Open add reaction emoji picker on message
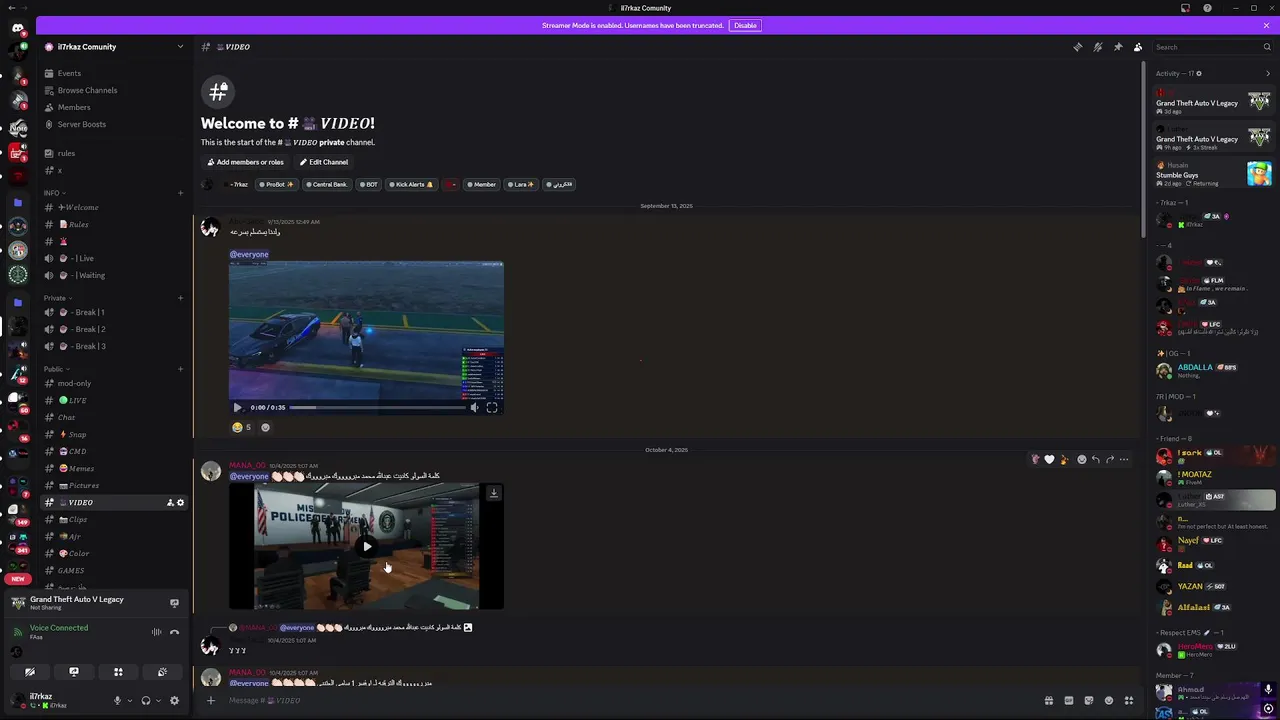1280x720 pixels. [1081, 459]
